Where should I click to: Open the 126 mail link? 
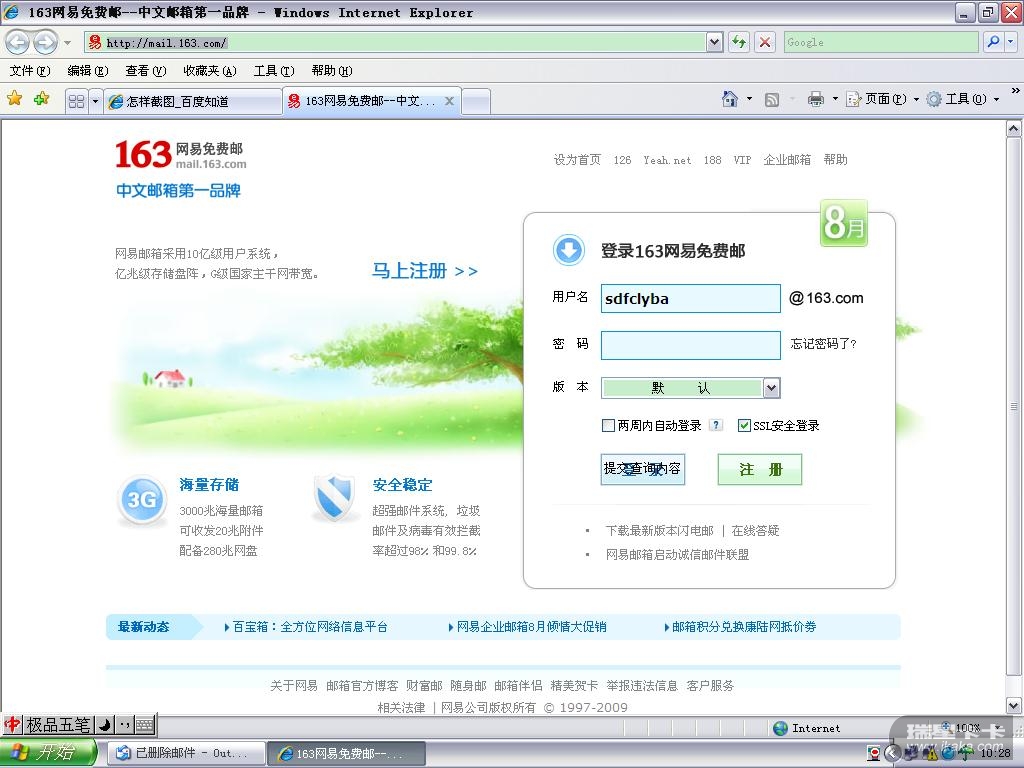click(x=622, y=160)
